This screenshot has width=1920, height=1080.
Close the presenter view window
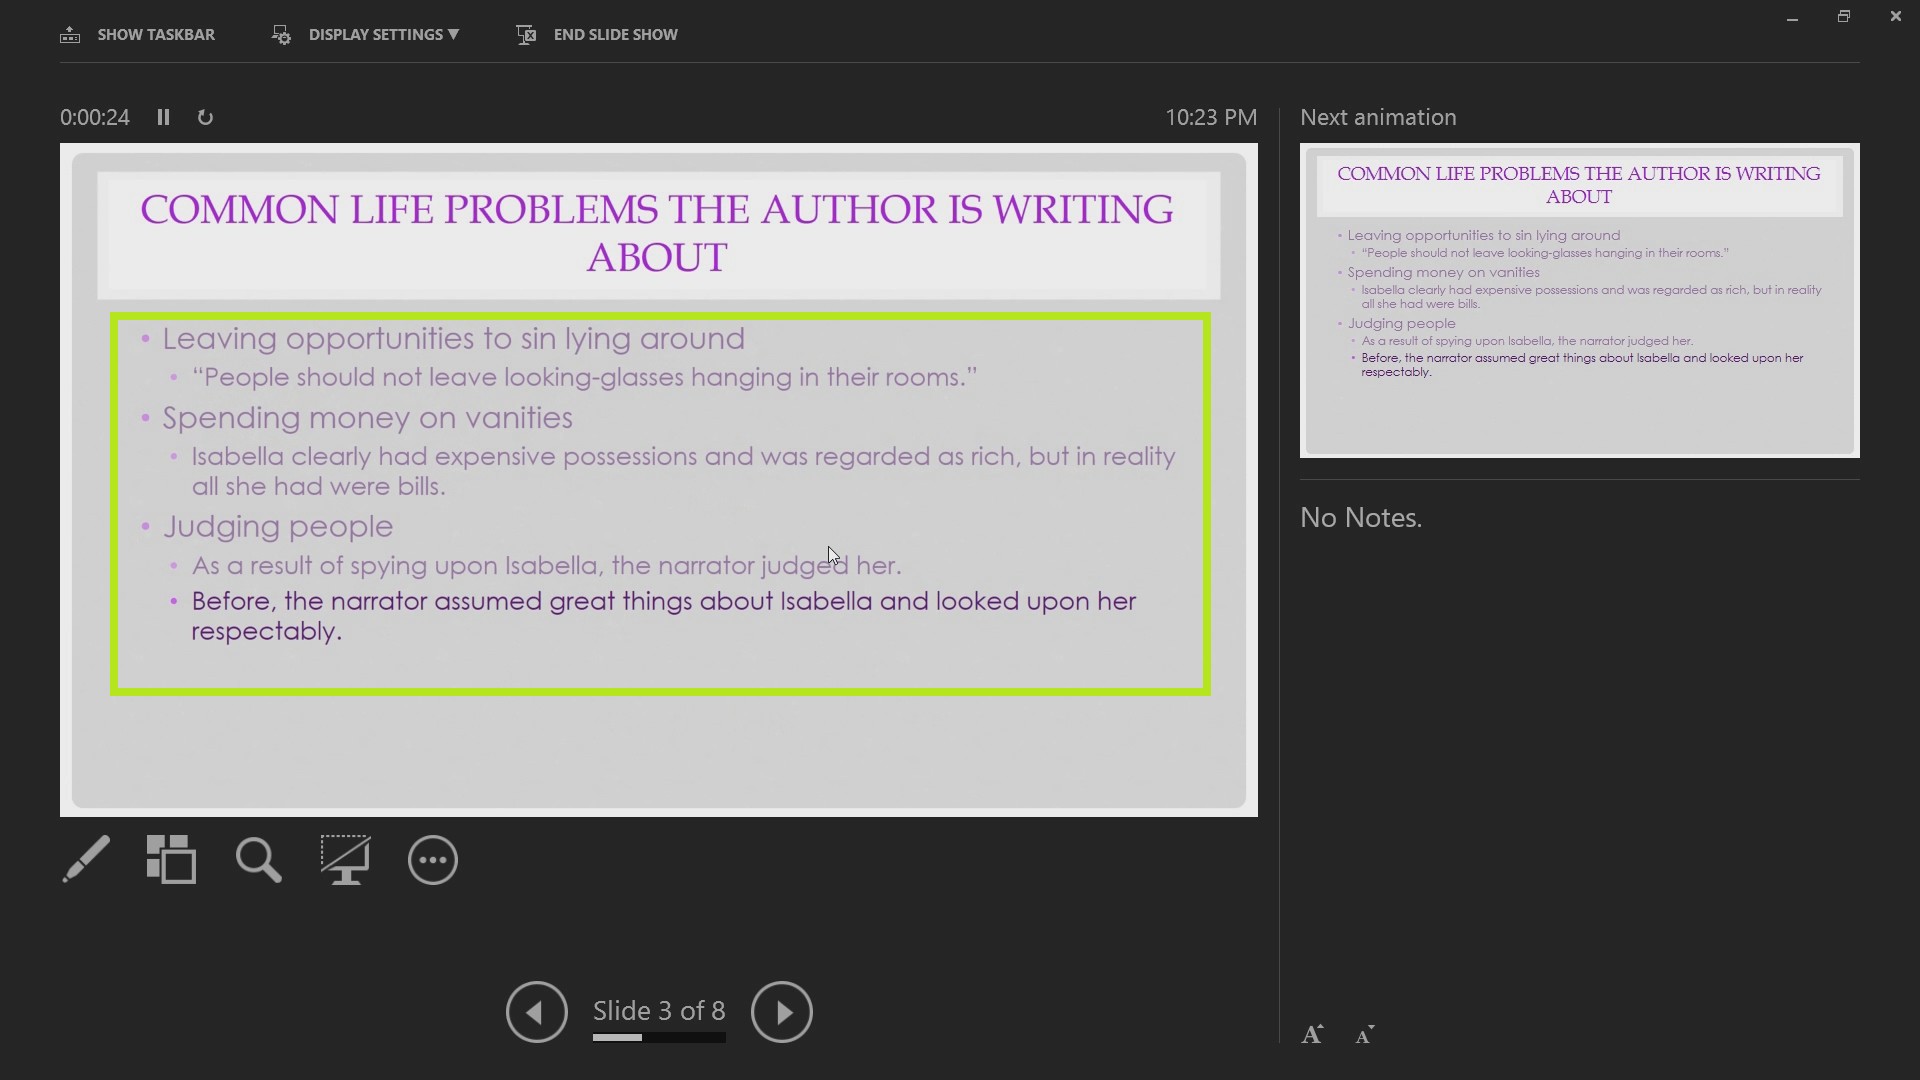(x=1895, y=17)
